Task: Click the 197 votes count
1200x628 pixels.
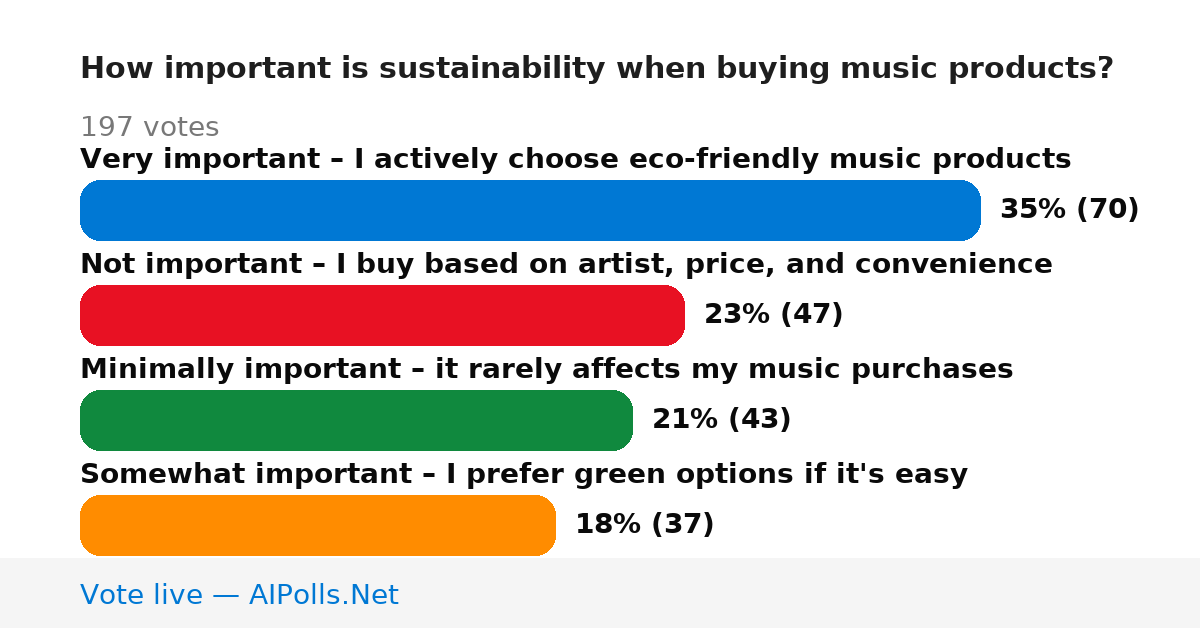Action: tap(149, 127)
